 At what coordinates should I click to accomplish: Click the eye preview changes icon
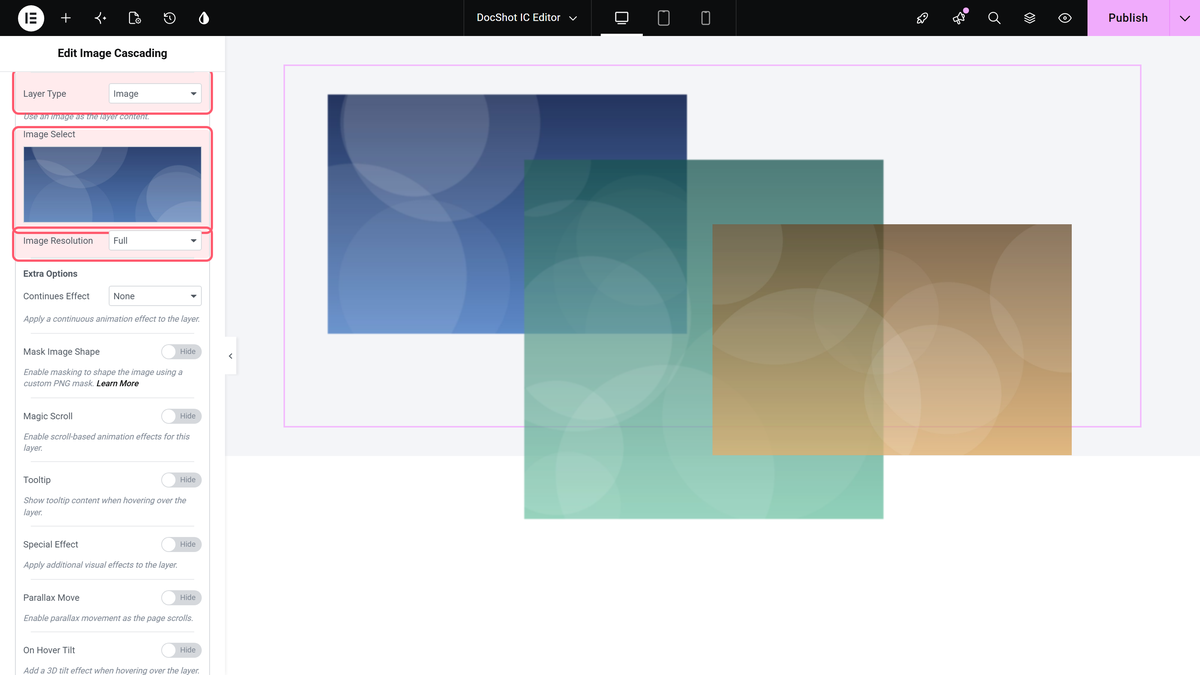(1065, 18)
